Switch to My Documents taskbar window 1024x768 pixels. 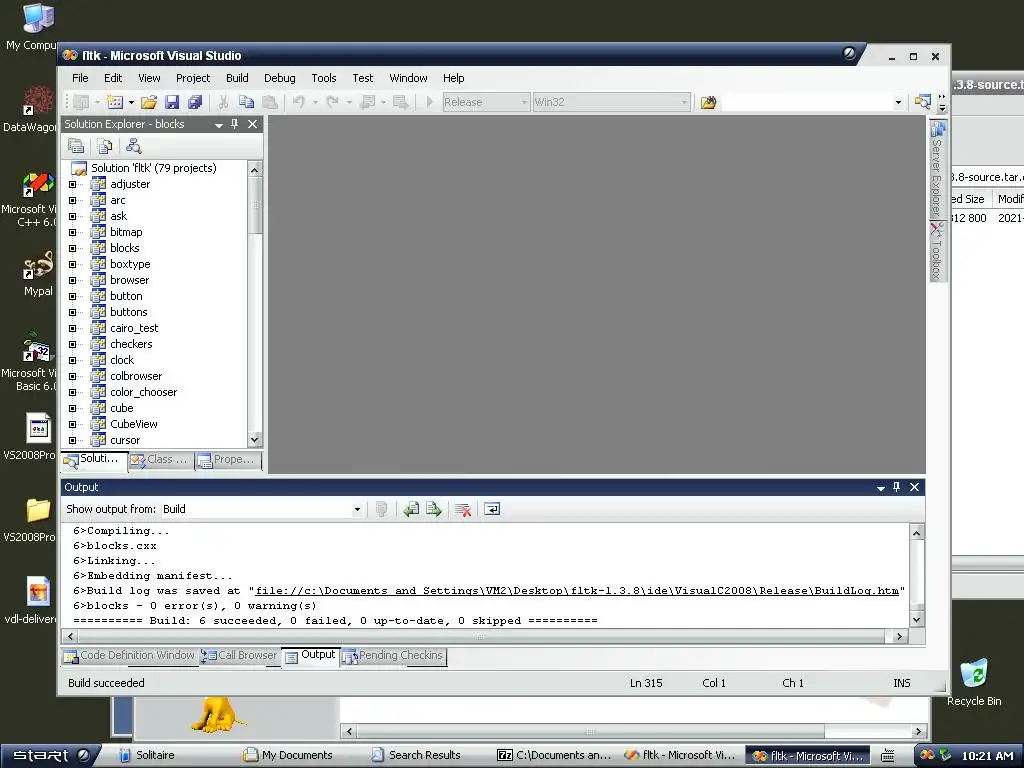288,755
